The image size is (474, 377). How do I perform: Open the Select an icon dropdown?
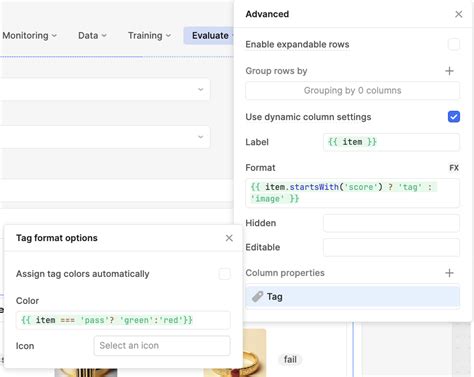coord(162,346)
